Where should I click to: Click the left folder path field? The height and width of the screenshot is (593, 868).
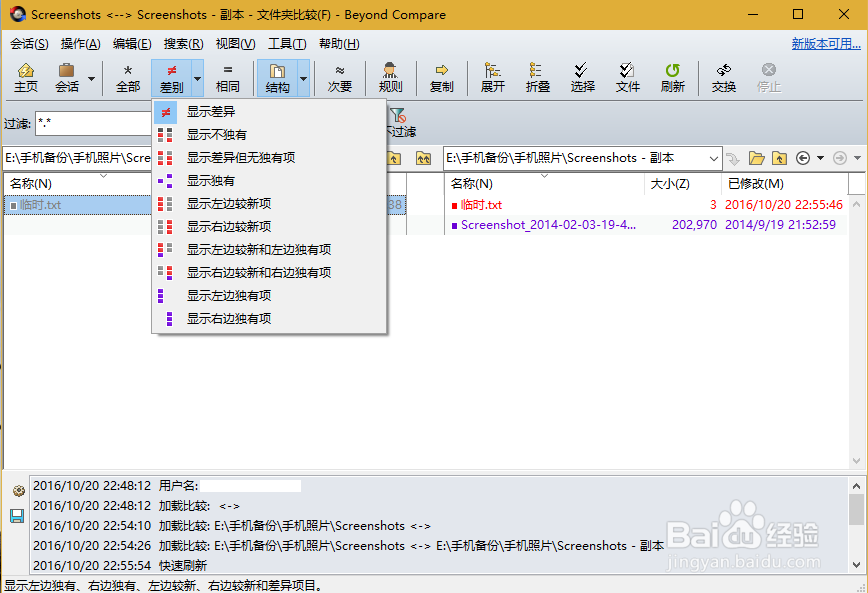(77, 158)
